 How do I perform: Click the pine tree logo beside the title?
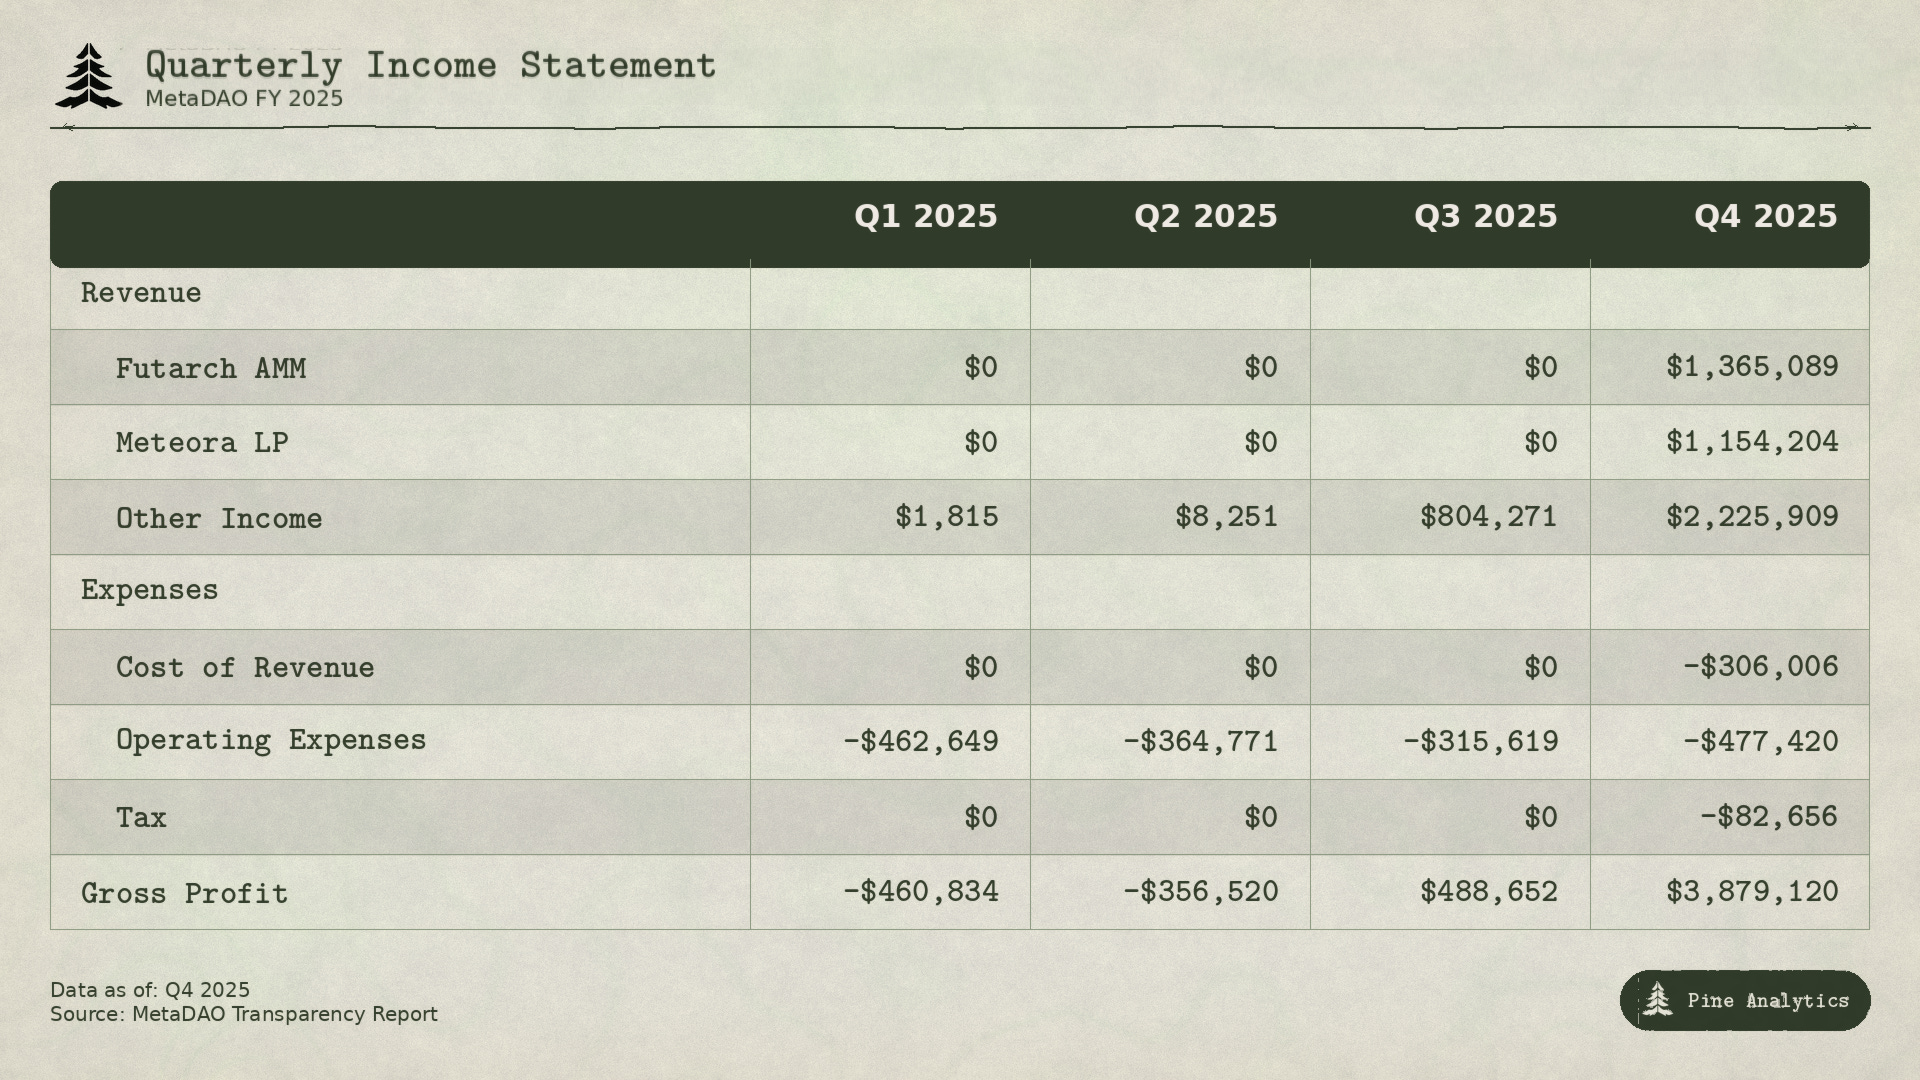tap(89, 76)
